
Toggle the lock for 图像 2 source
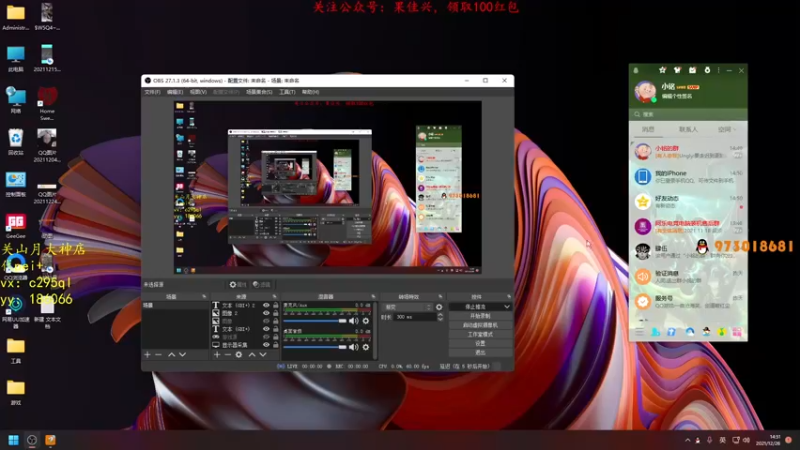[x=276, y=313]
